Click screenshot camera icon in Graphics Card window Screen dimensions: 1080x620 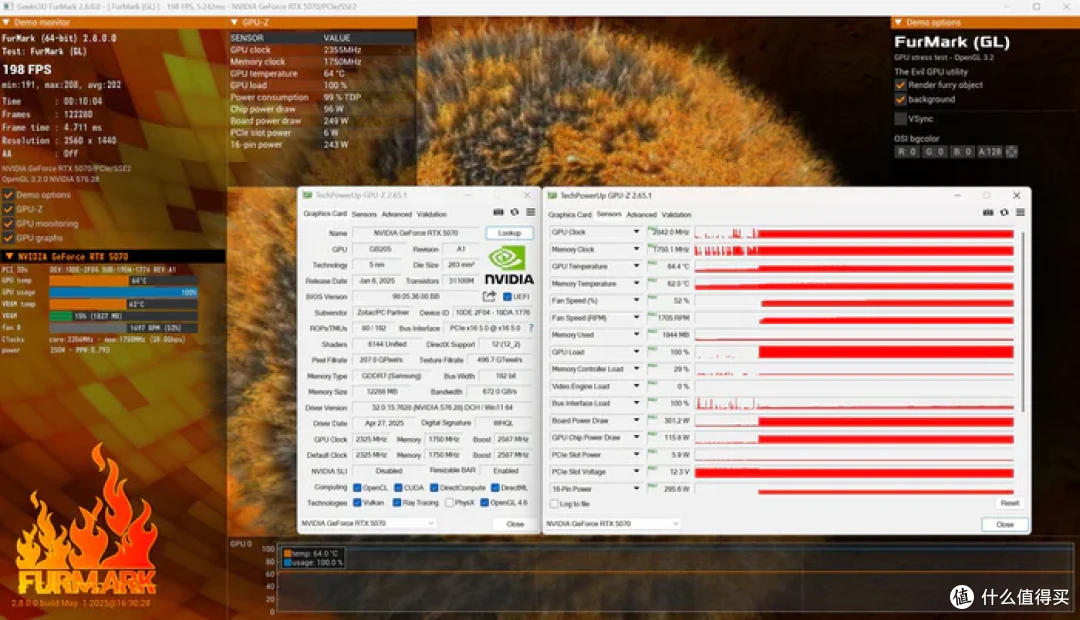coord(498,212)
